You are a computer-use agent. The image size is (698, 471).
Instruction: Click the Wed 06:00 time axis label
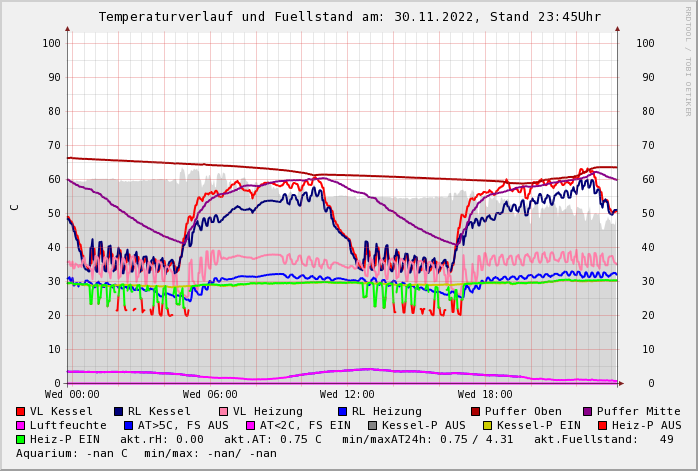210,394
